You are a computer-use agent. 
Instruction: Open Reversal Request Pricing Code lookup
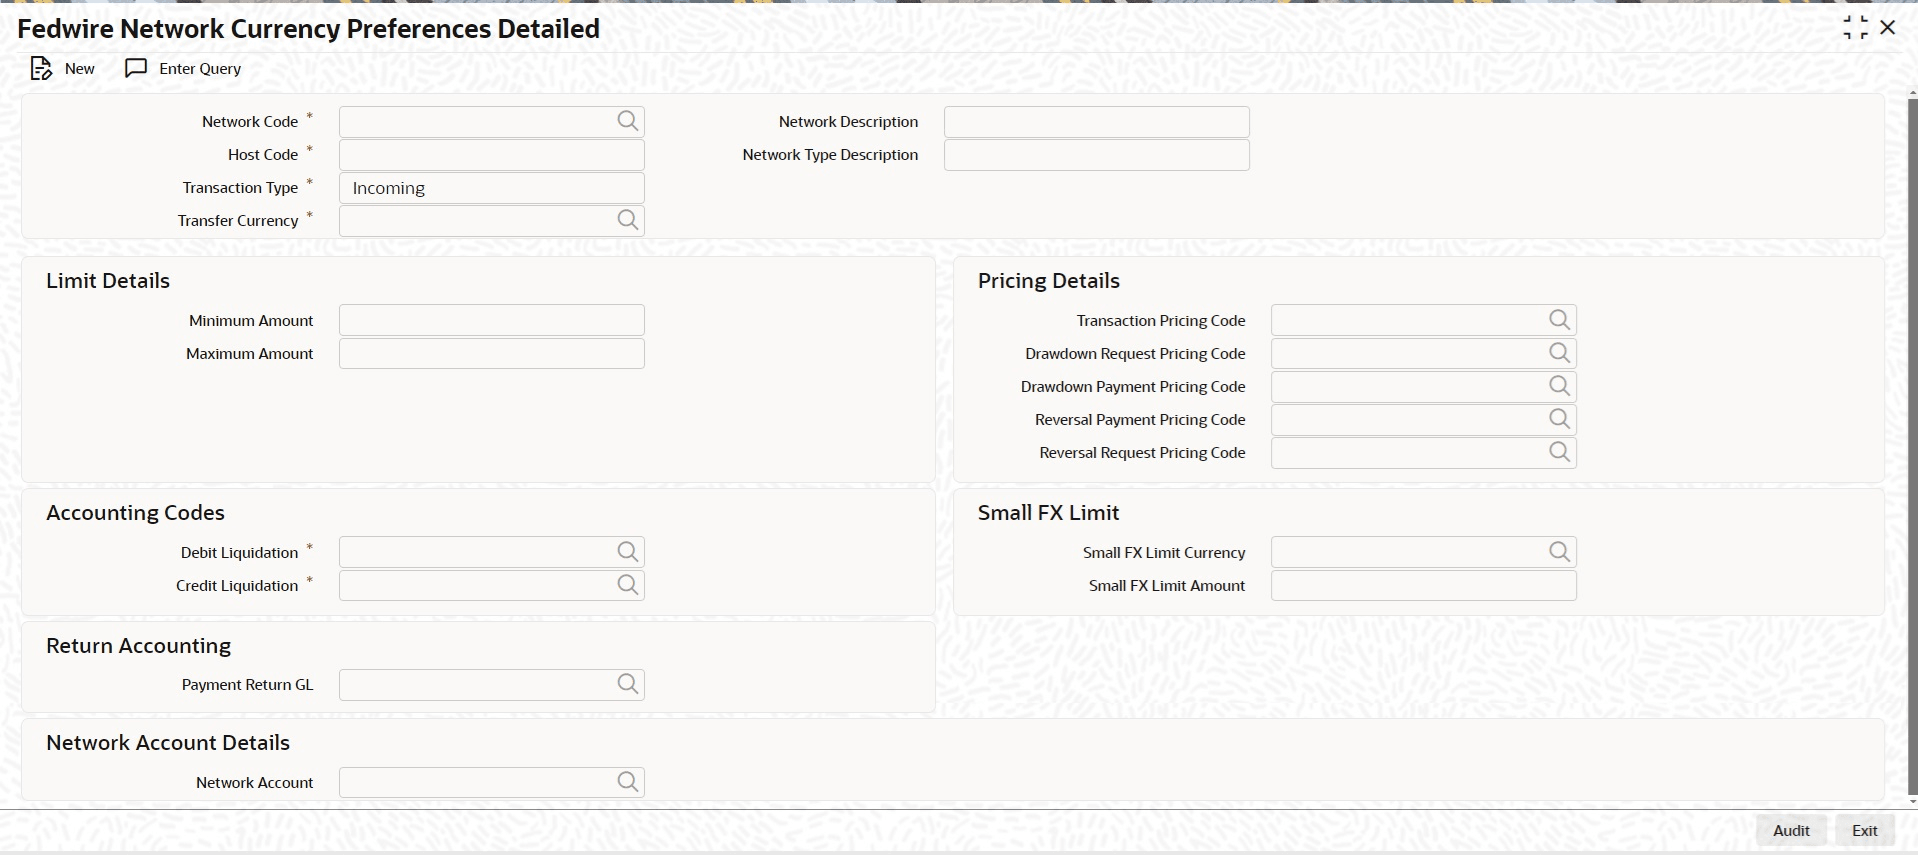point(1559,452)
